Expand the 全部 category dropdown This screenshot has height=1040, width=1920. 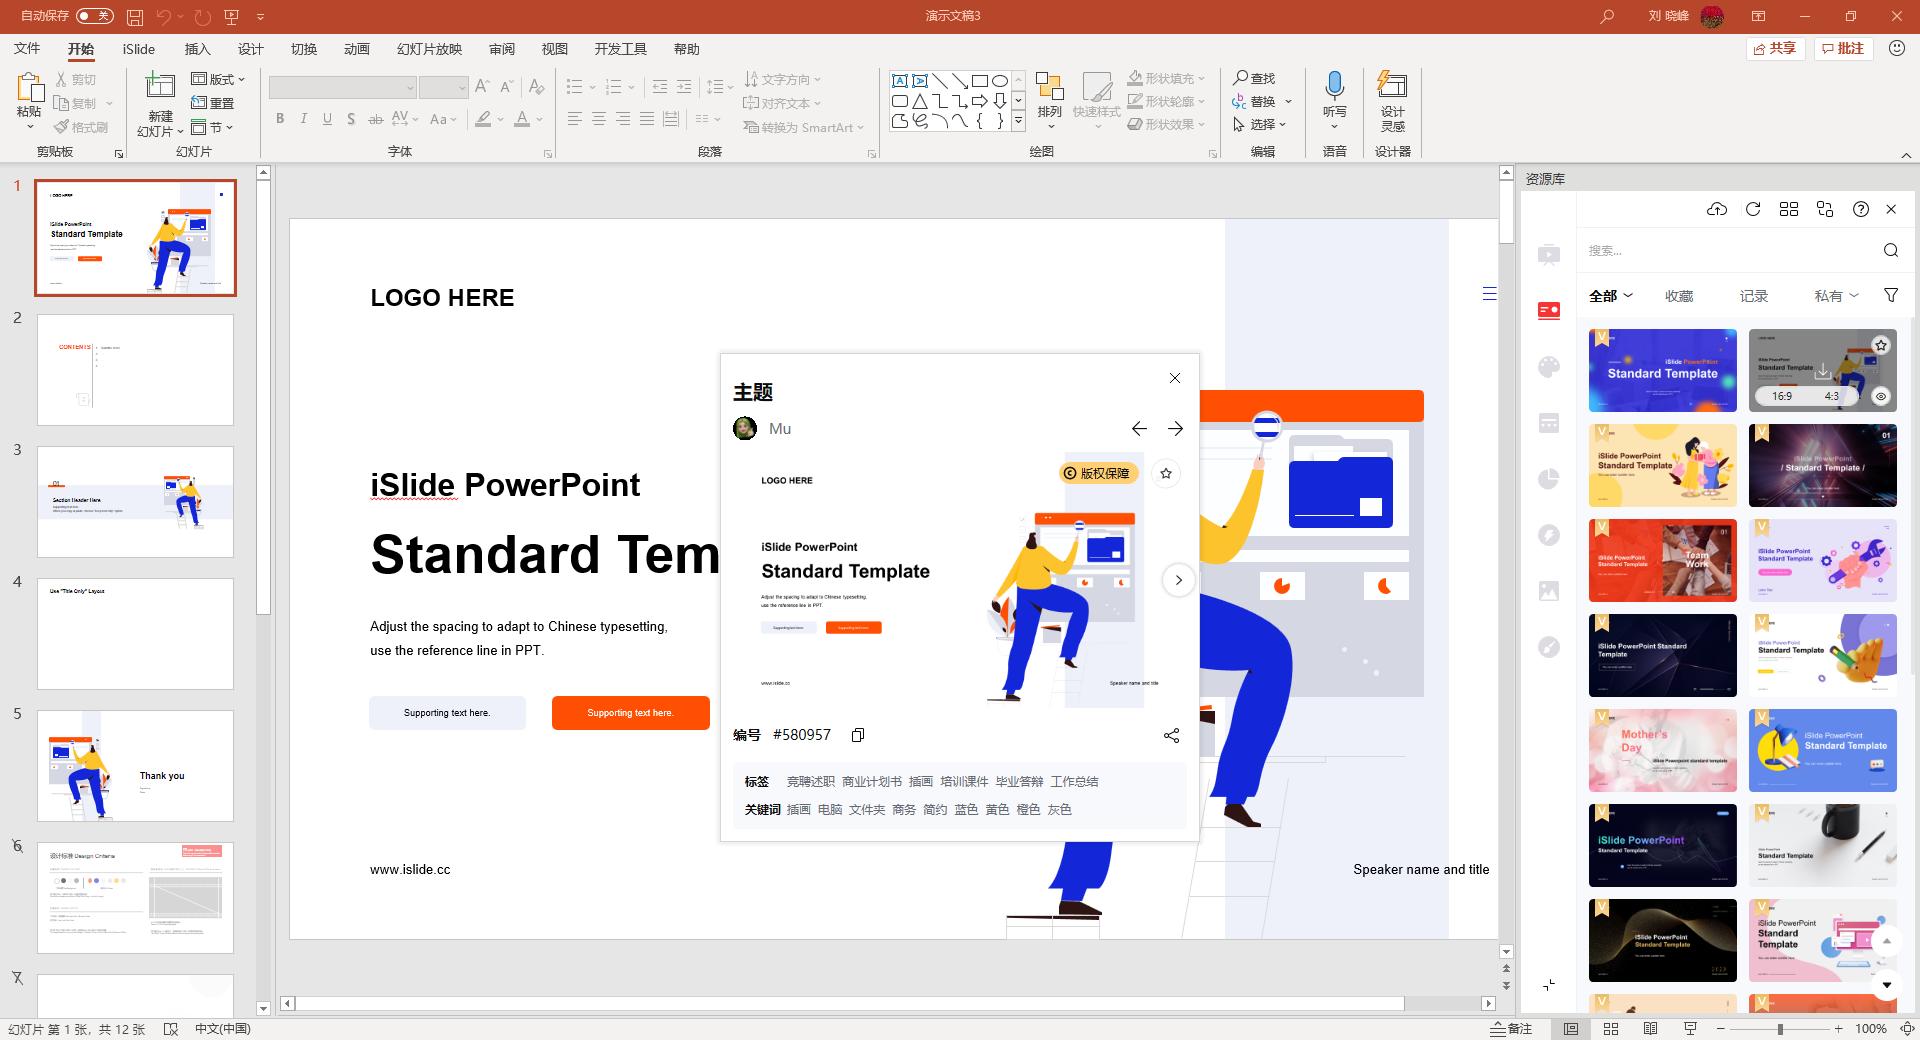pyautogui.click(x=1611, y=296)
